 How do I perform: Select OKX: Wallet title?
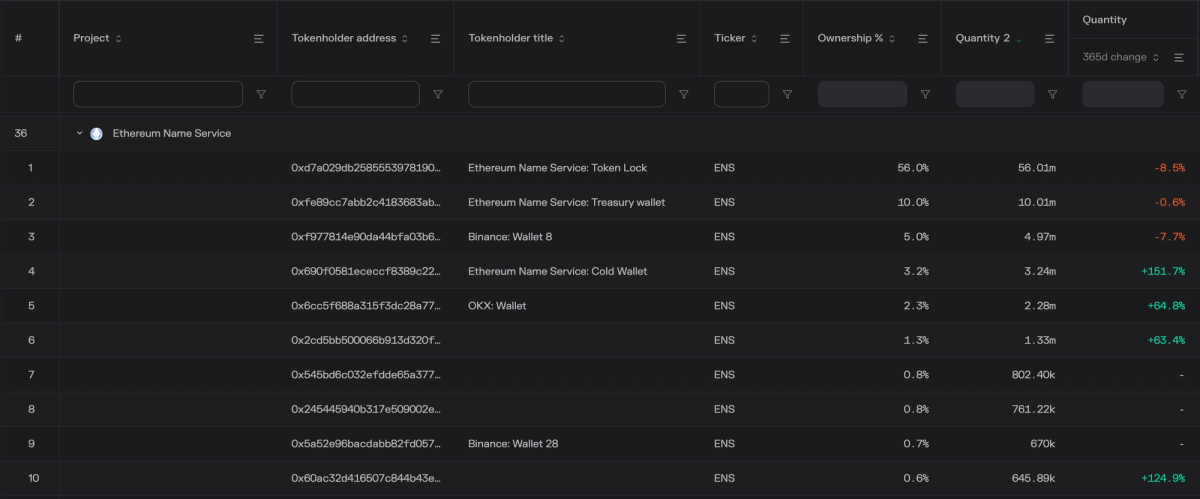[x=497, y=305]
